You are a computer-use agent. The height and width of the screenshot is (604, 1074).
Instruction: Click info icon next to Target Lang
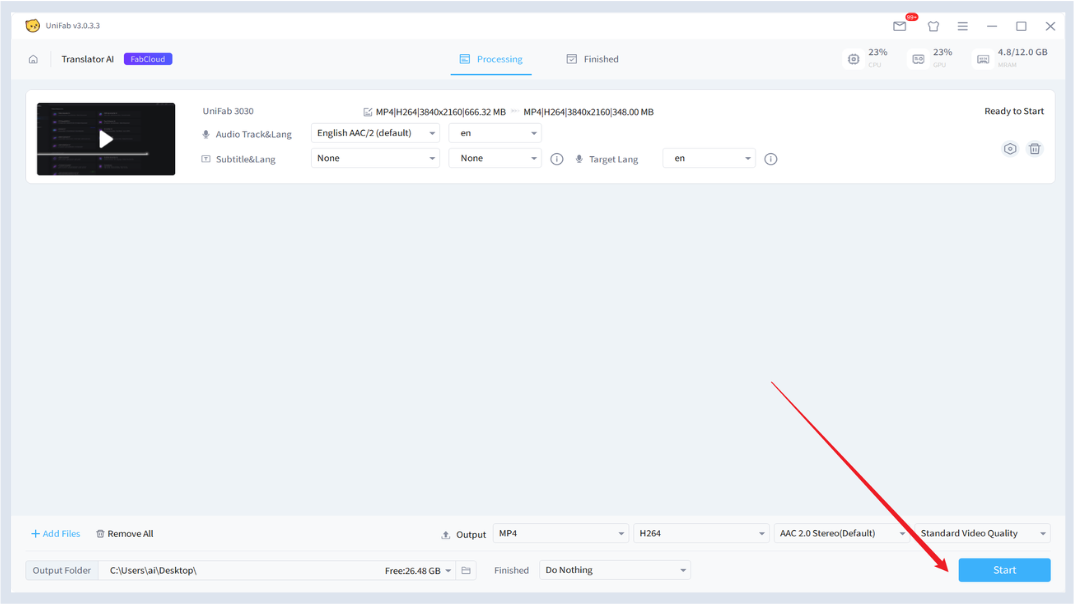coord(771,159)
